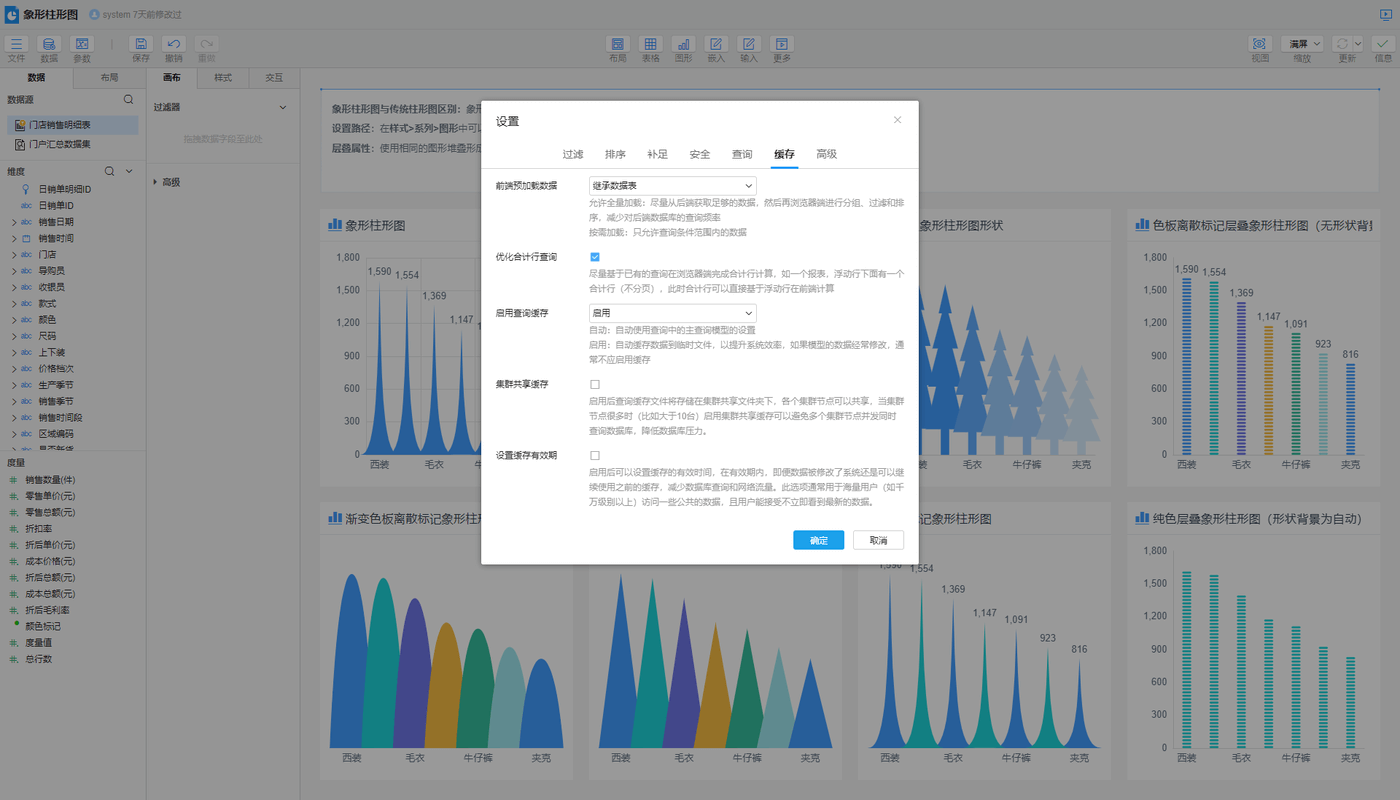Enable the 集群共享缓存 checkbox

(595, 384)
